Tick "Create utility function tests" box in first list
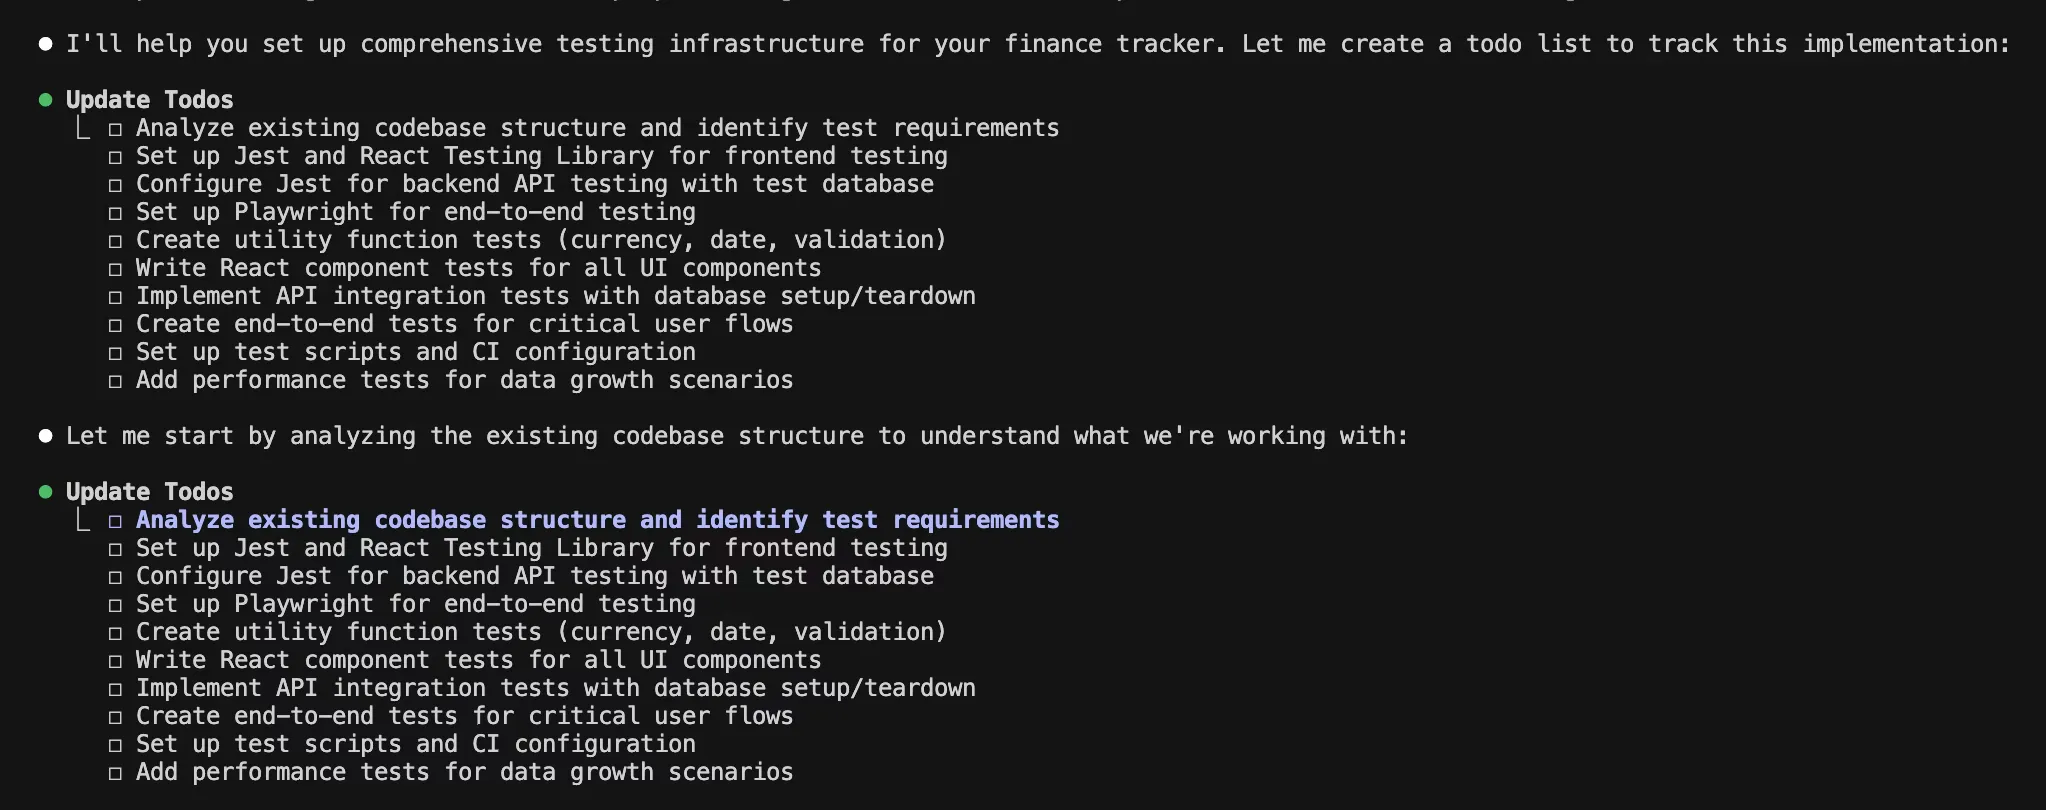This screenshot has height=810, width=2046. tap(116, 241)
